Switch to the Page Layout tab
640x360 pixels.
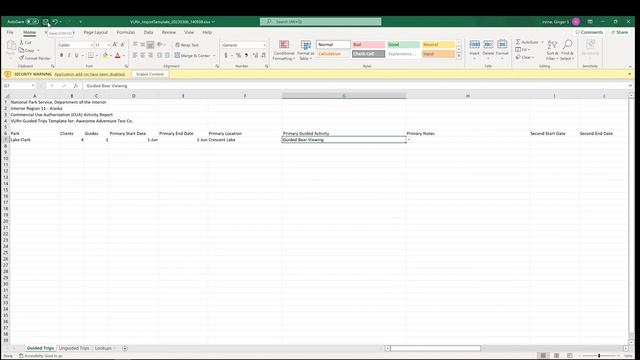point(96,32)
